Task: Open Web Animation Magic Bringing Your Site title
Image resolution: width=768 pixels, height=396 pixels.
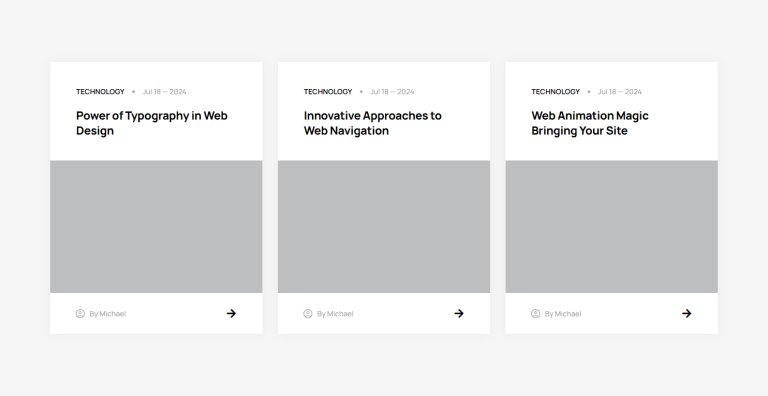Action: click(x=590, y=123)
